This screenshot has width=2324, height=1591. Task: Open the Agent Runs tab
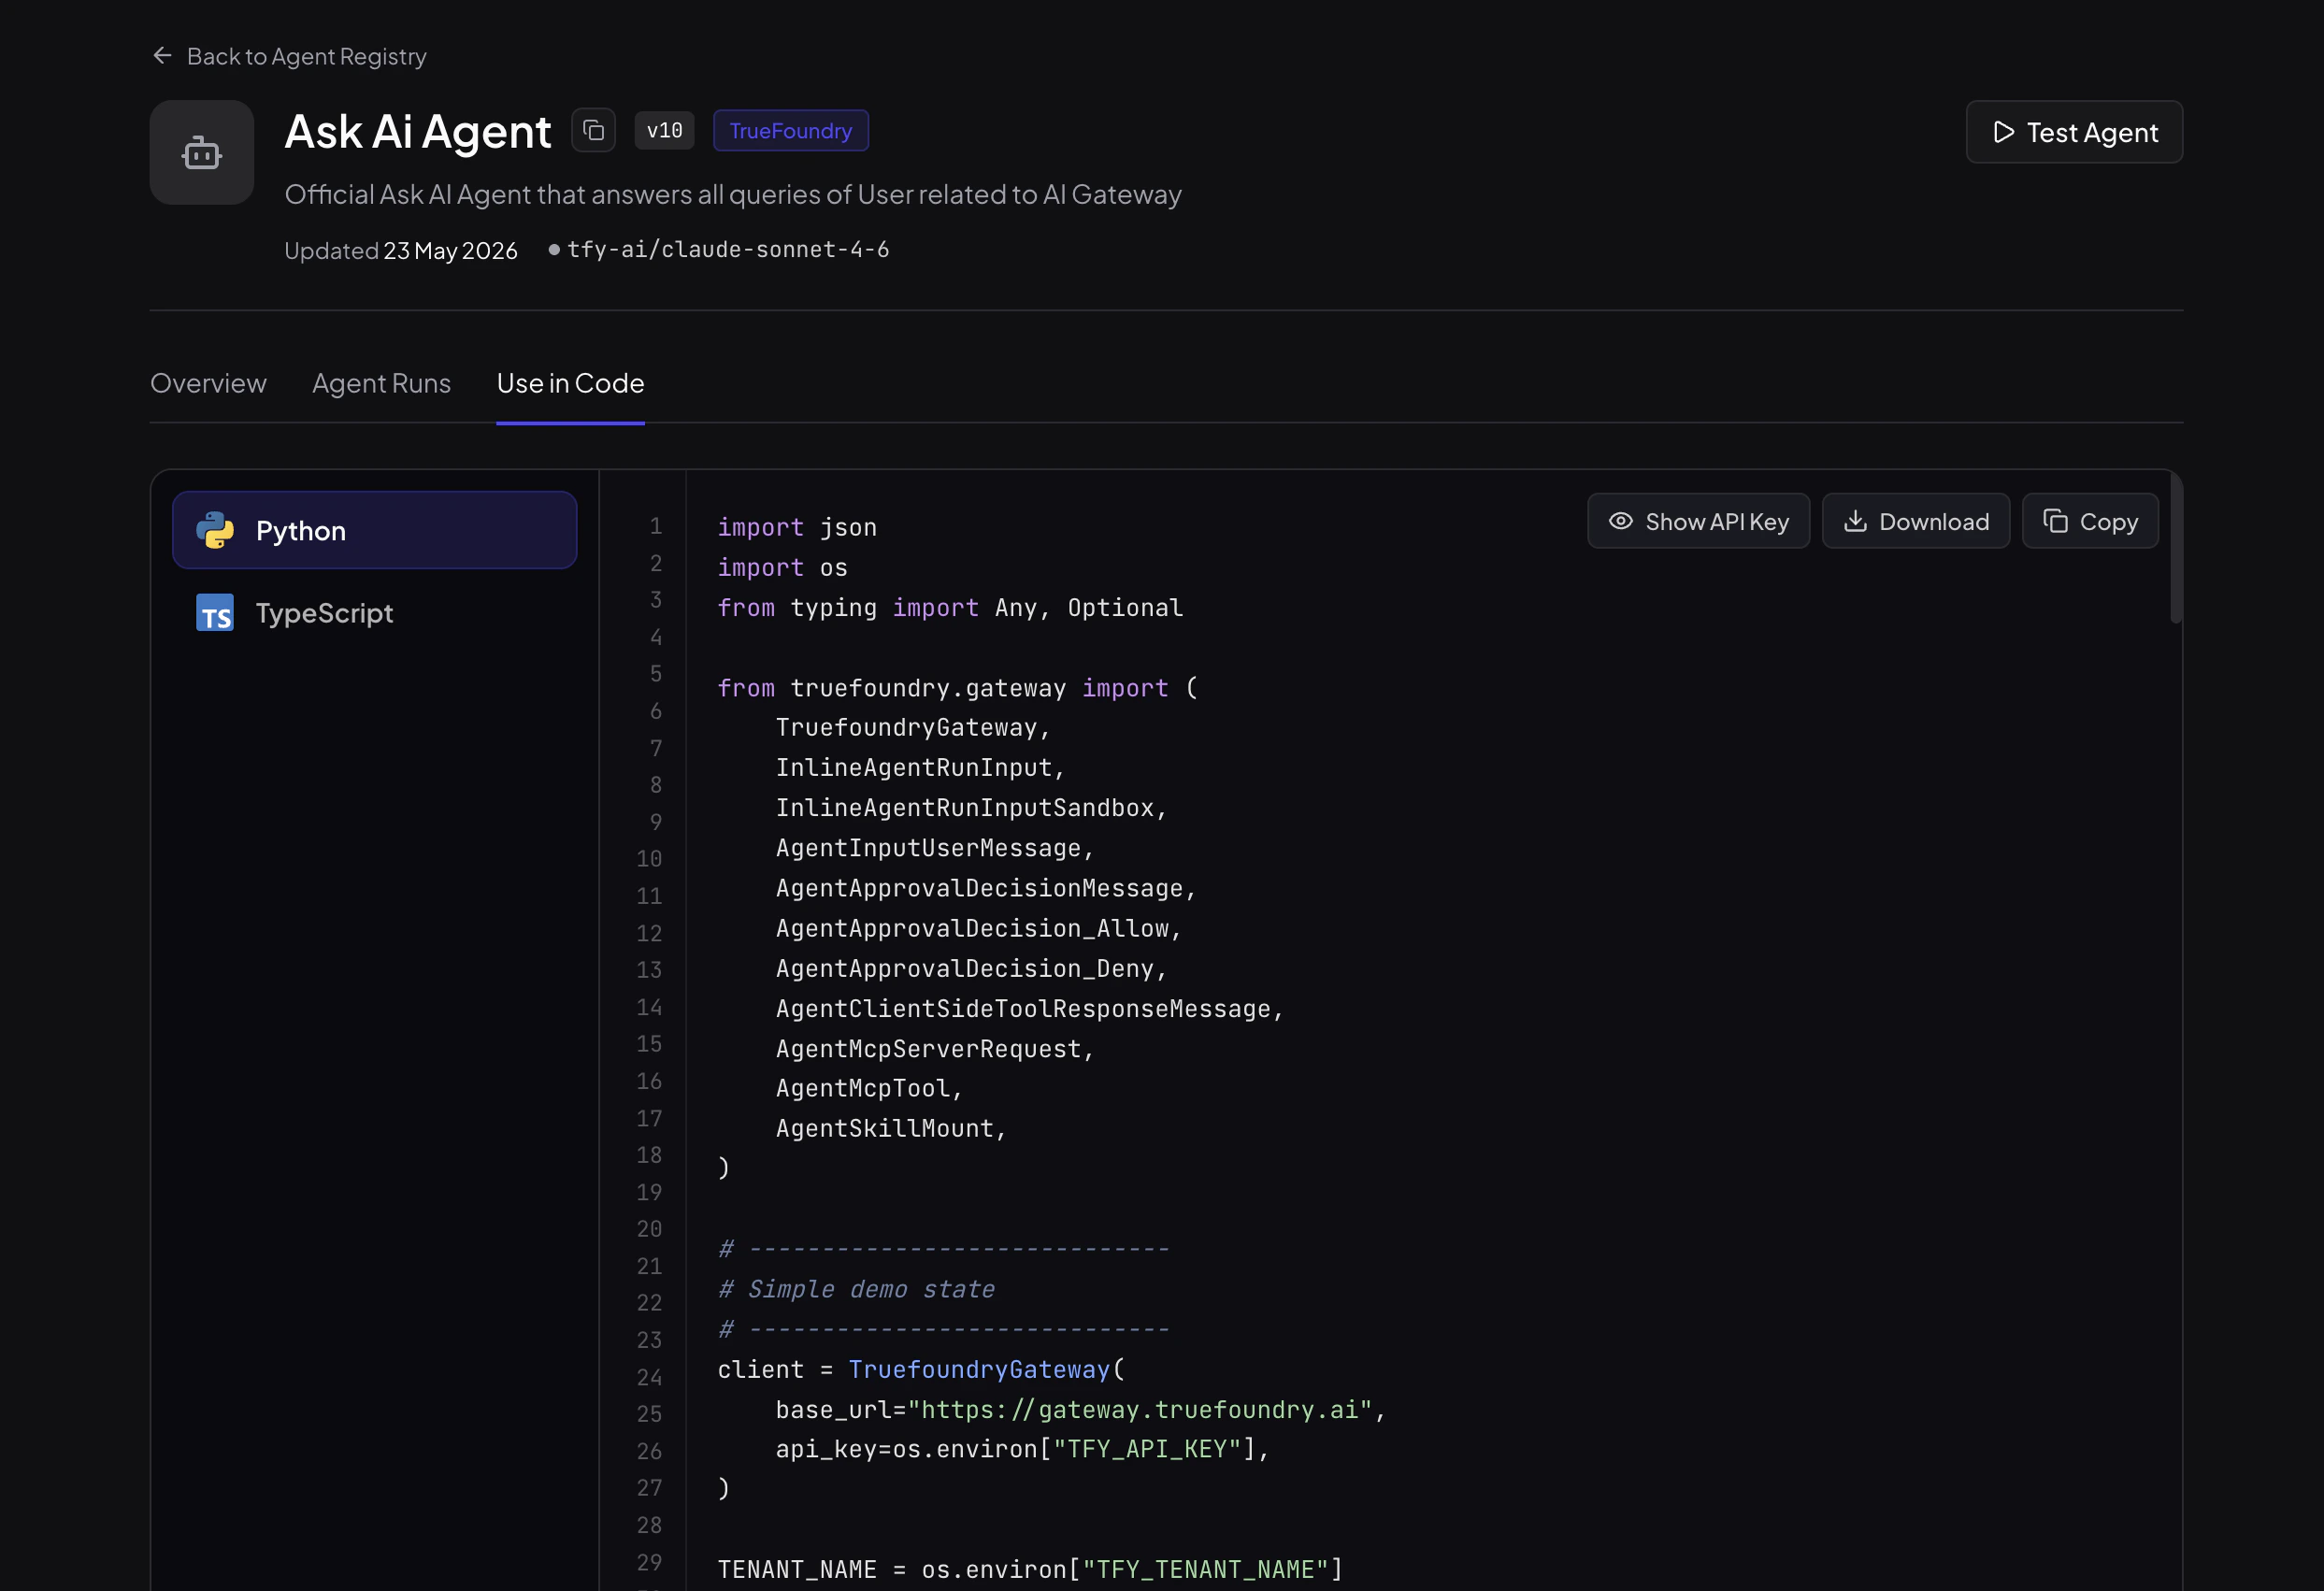coord(381,383)
